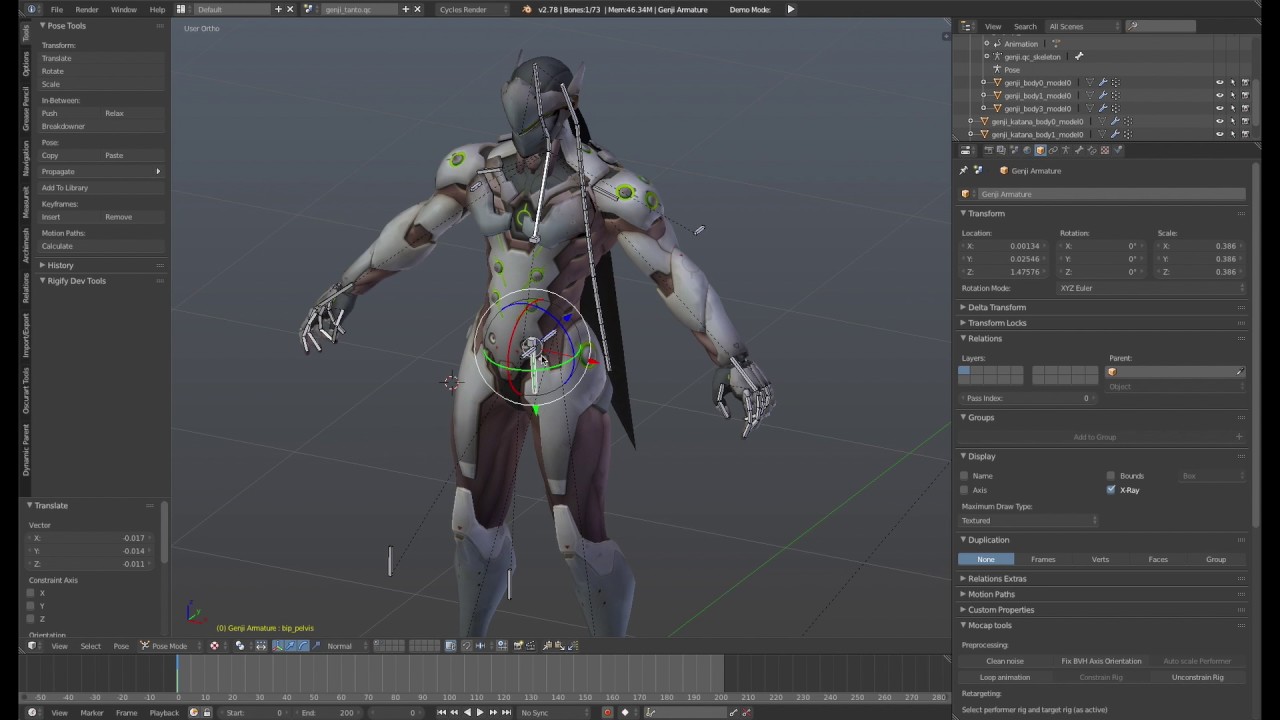Toggle visibility eye of genji_katana_body0_model0
Image resolution: width=1280 pixels, height=720 pixels.
pos(1219,121)
